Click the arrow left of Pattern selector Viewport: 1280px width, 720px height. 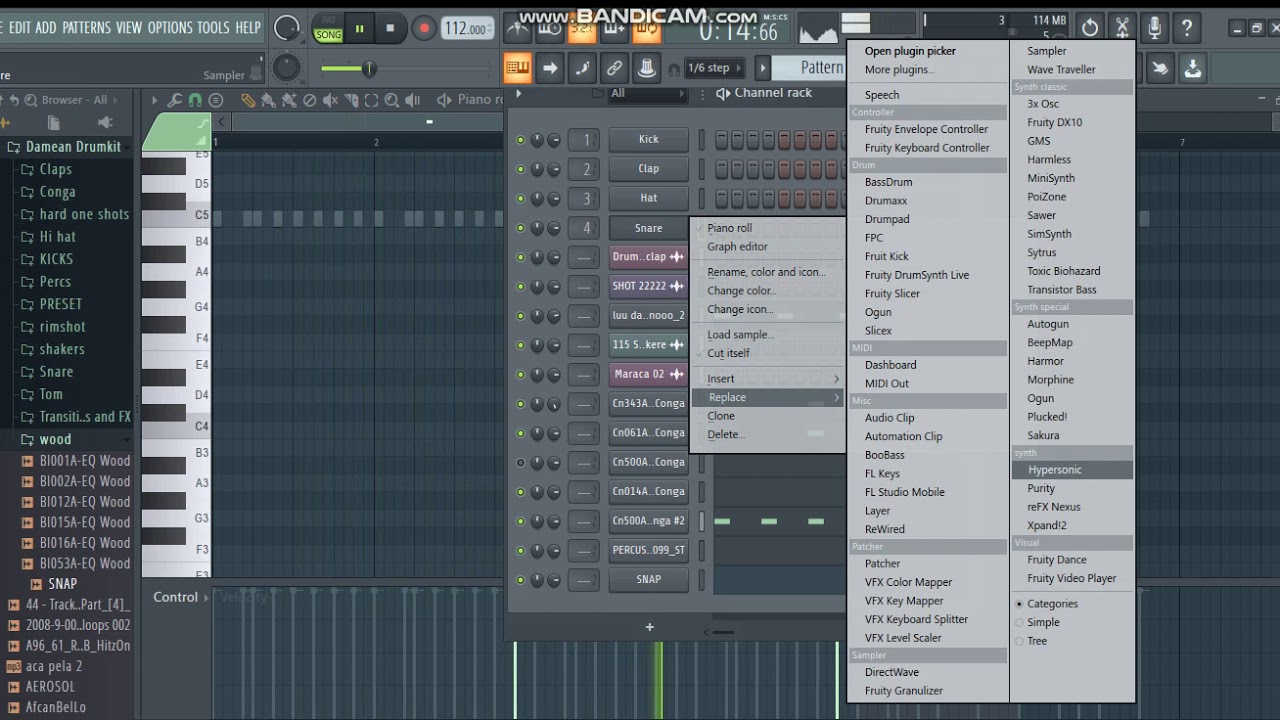[x=763, y=68]
